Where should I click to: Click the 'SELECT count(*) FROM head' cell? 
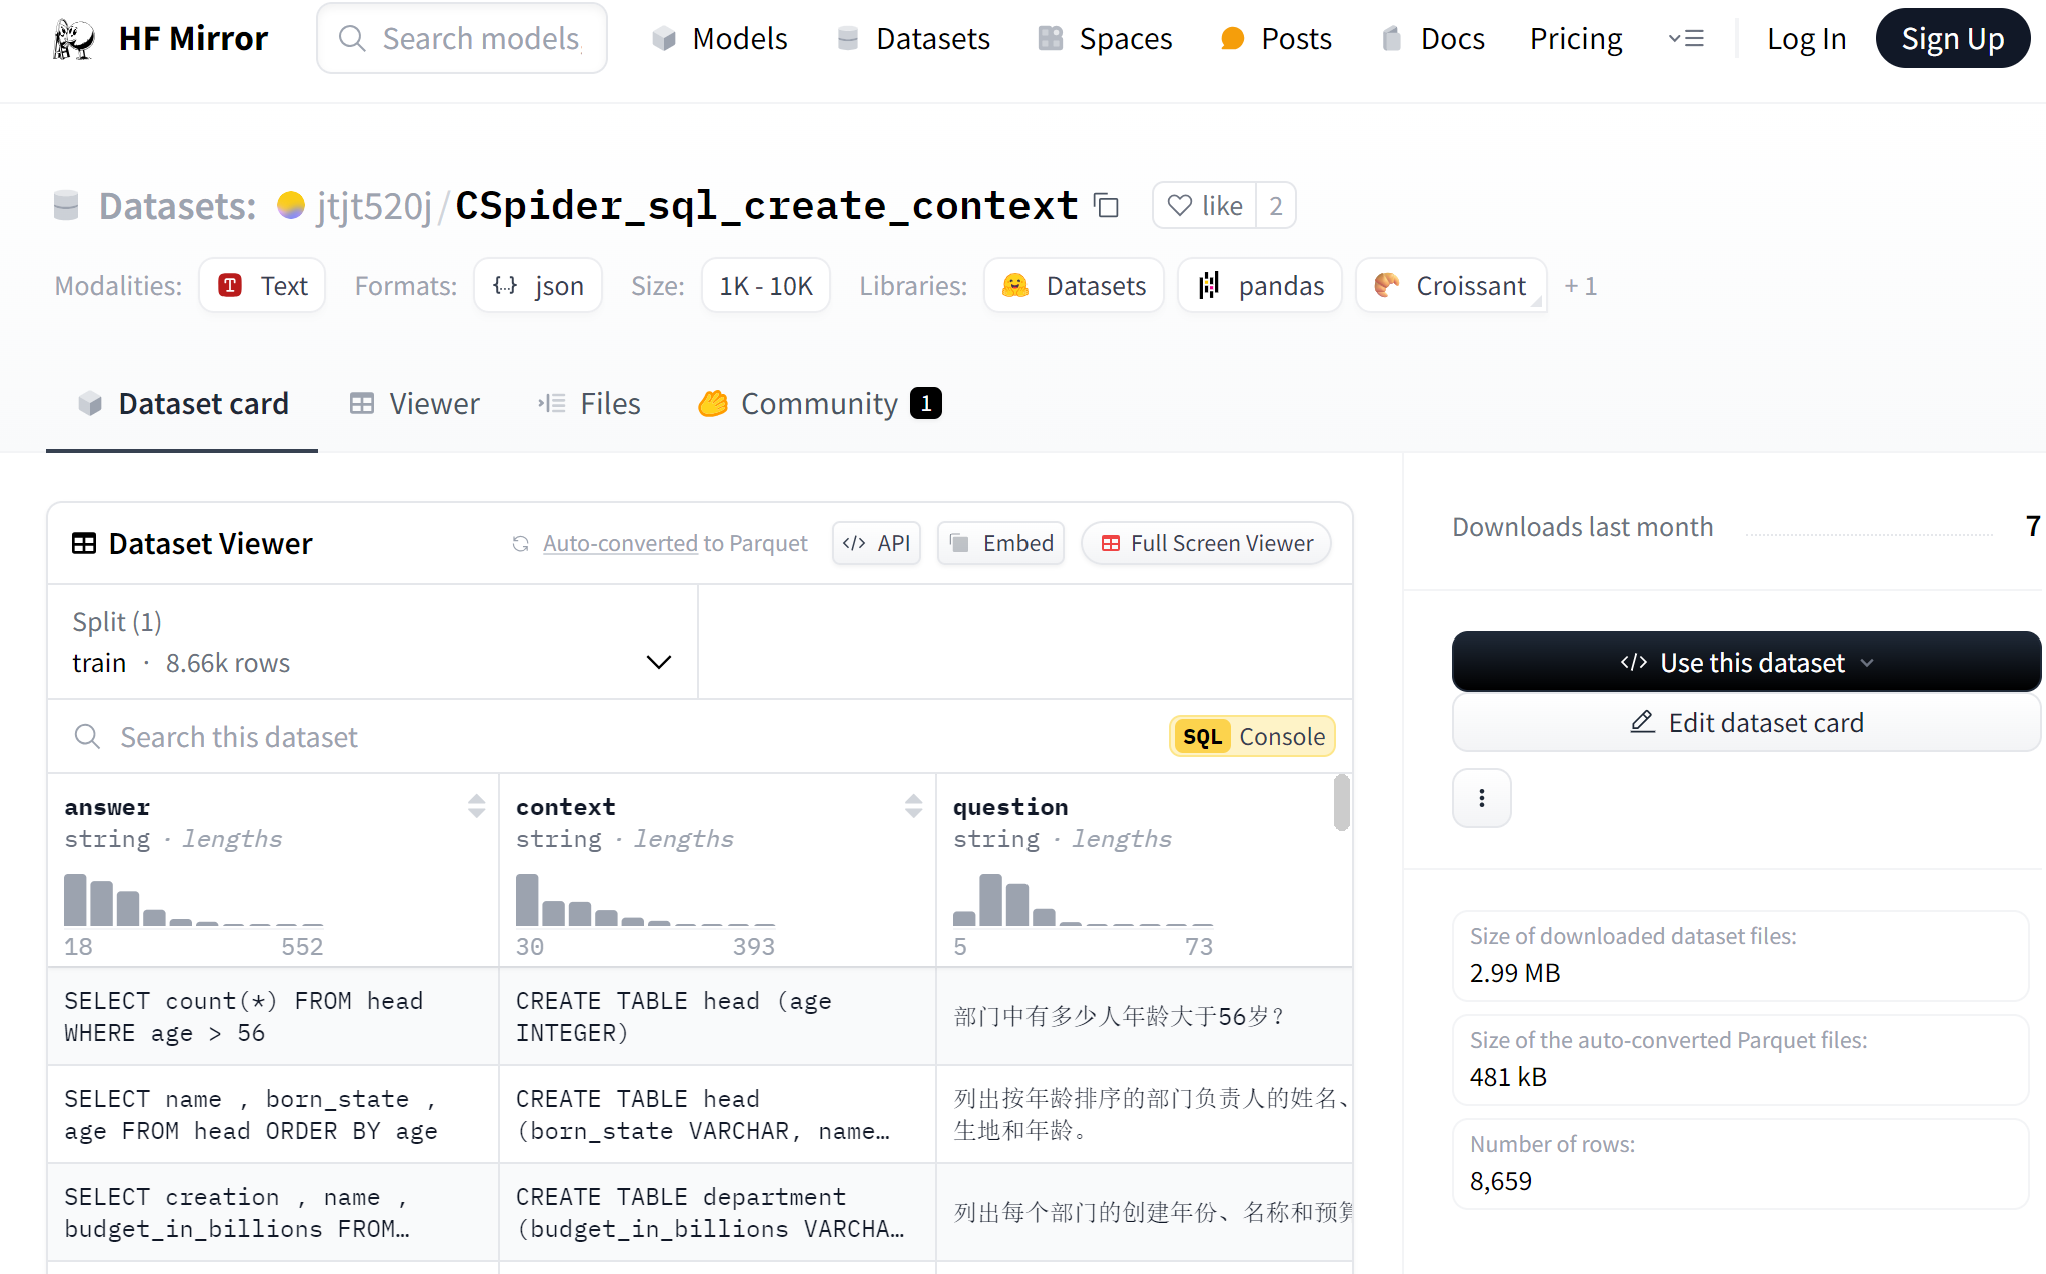pos(273,1017)
